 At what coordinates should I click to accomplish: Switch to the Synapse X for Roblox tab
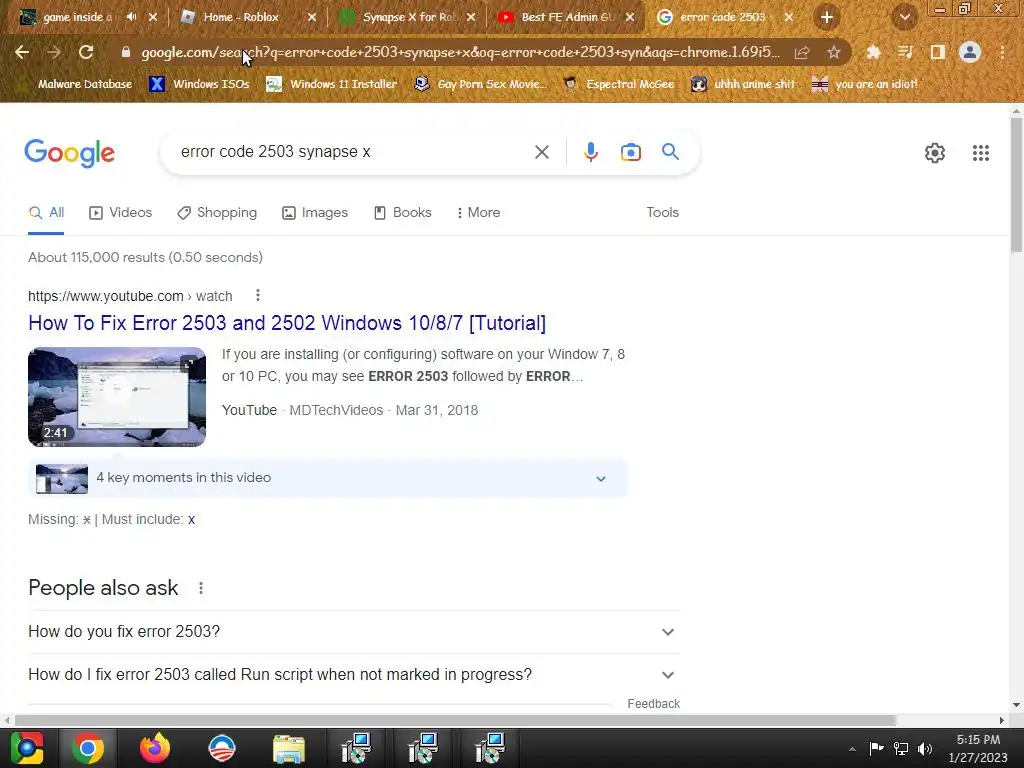coord(409,17)
